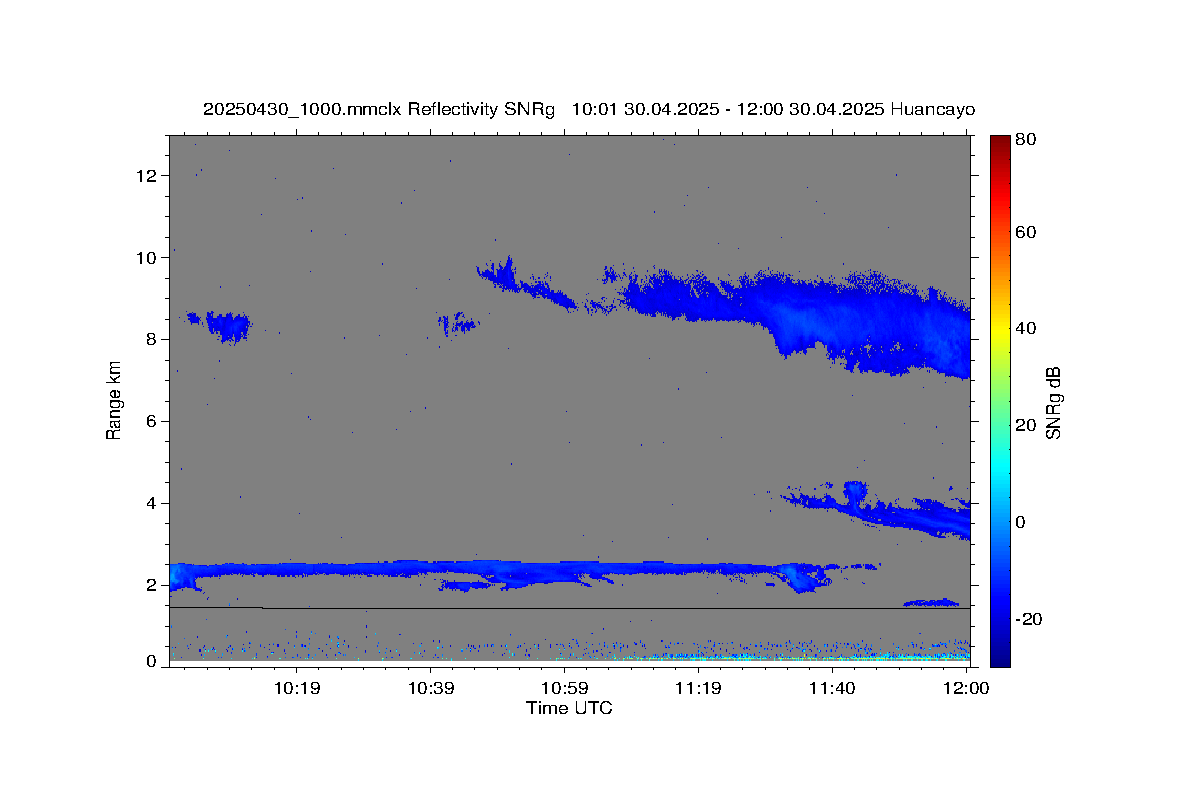Click the 10:19 time tick label
This screenshot has width=1200, height=800.
(298, 688)
